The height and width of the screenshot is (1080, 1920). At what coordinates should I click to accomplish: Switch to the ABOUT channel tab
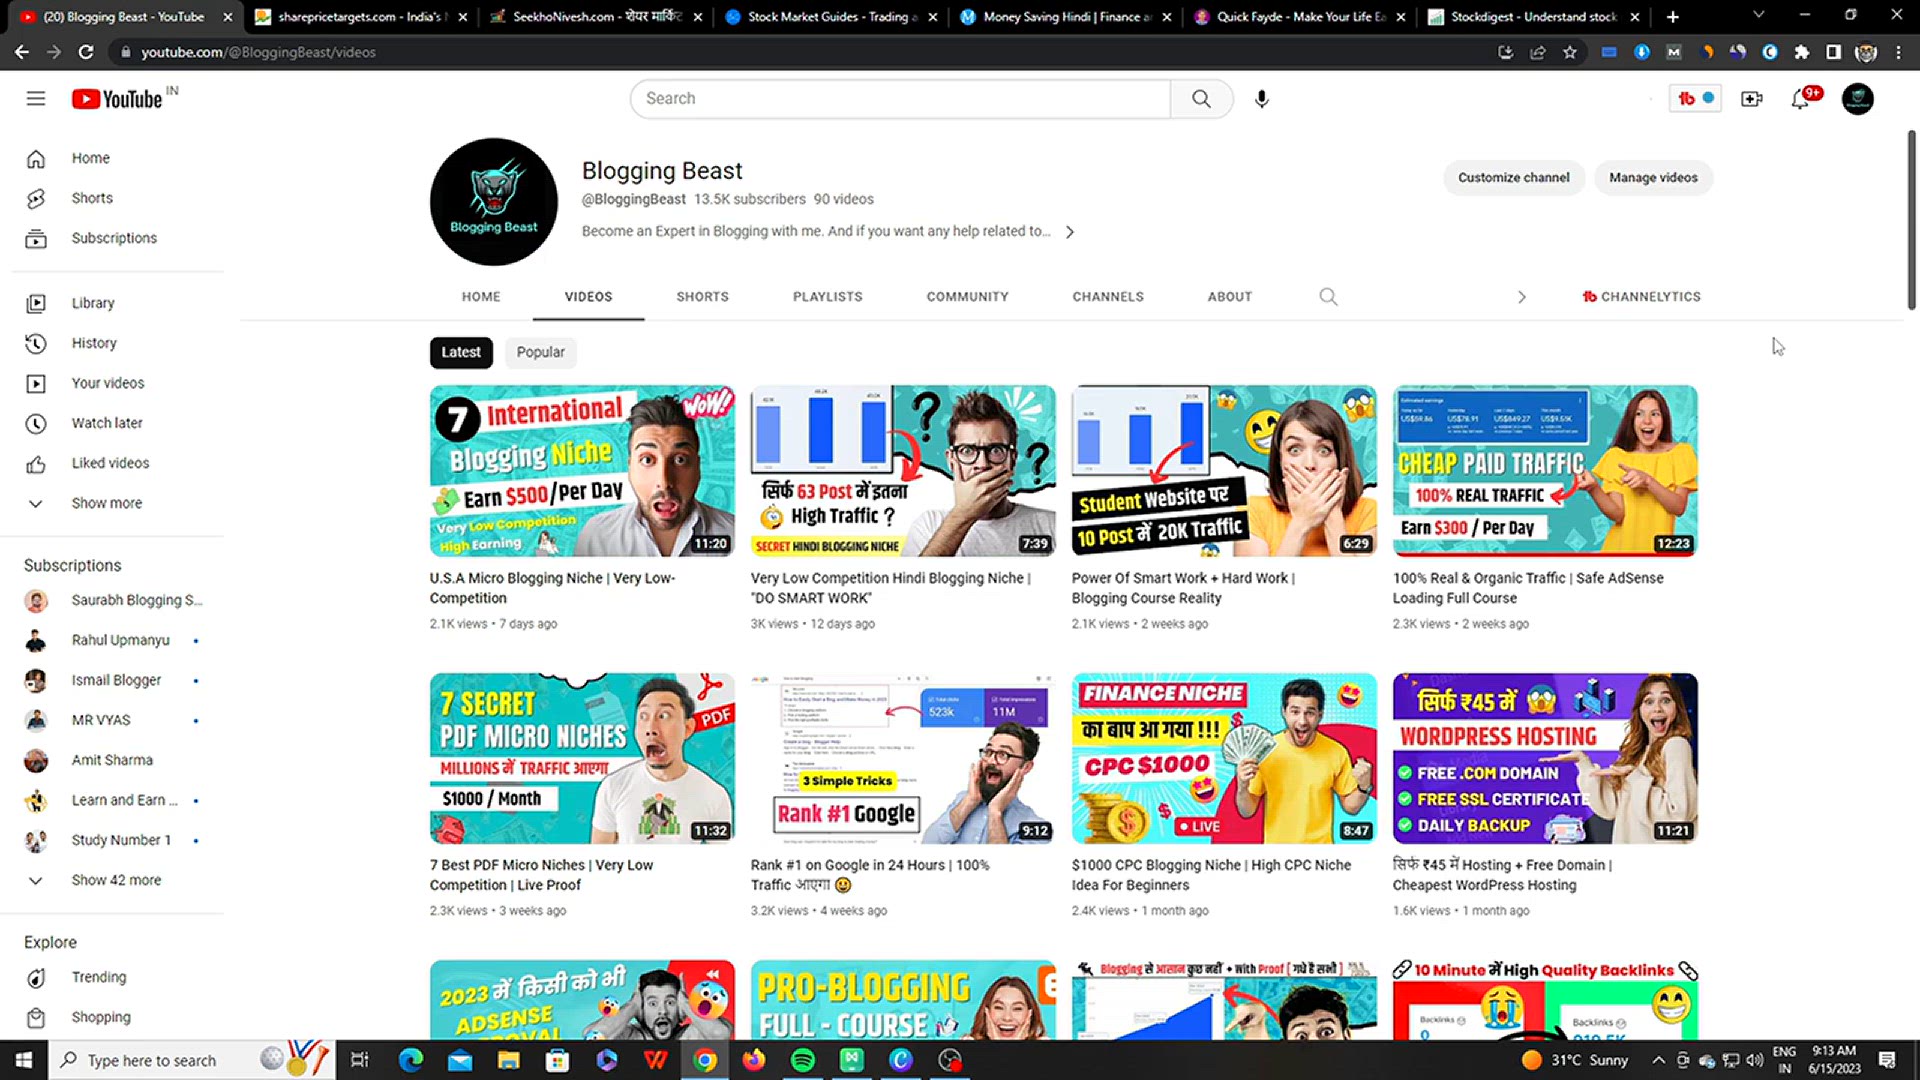pyautogui.click(x=1229, y=296)
